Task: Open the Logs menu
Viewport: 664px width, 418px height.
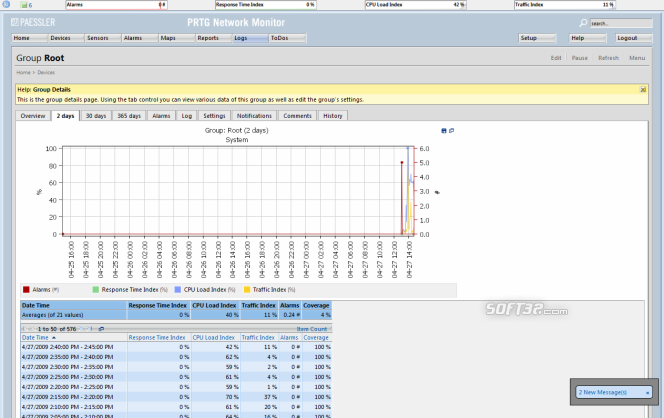Action: point(250,38)
